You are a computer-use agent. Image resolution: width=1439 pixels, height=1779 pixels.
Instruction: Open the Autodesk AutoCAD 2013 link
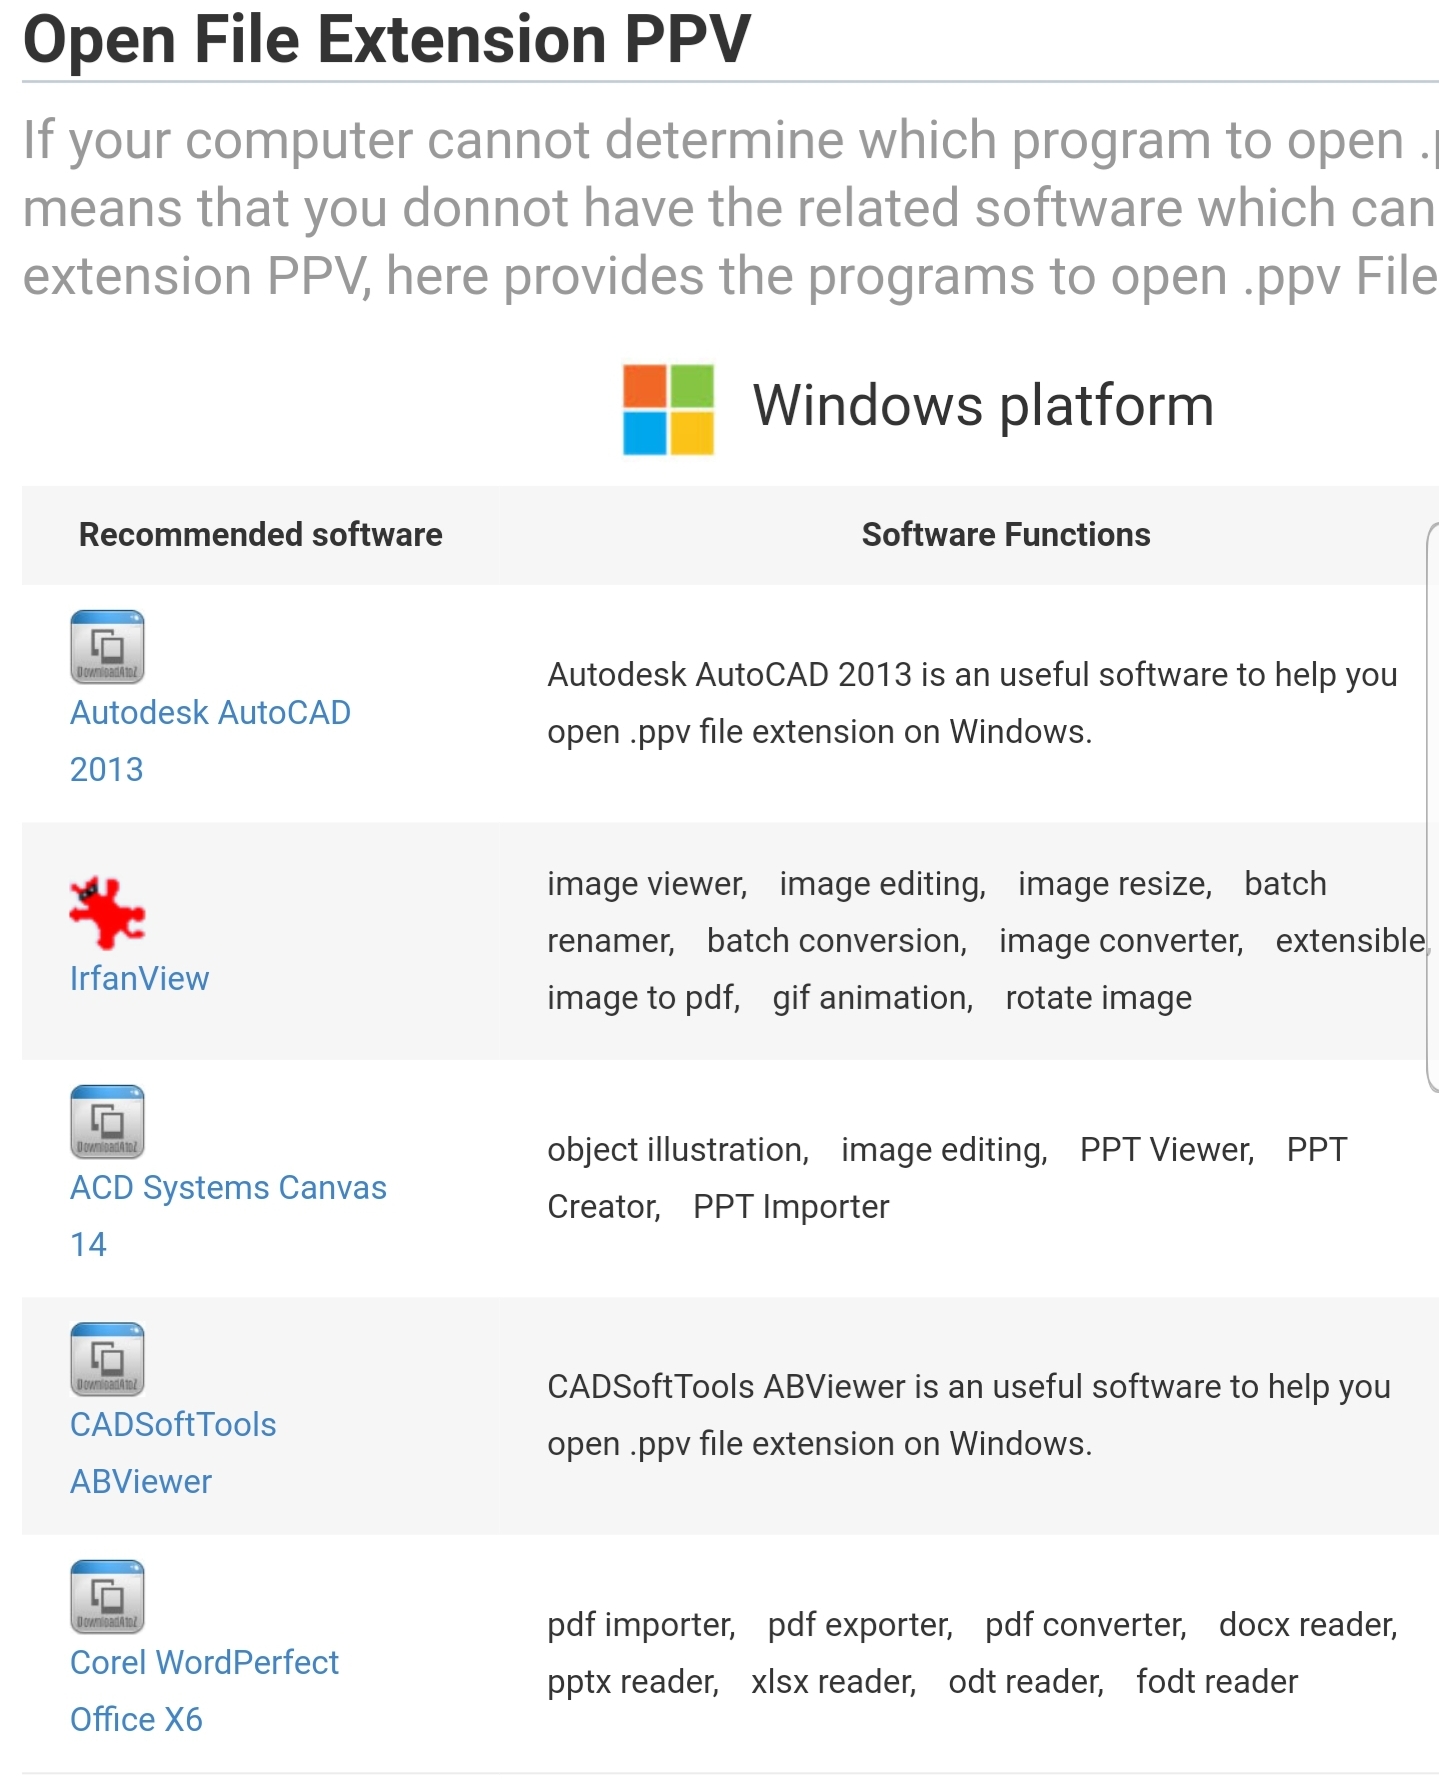click(x=210, y=741)
